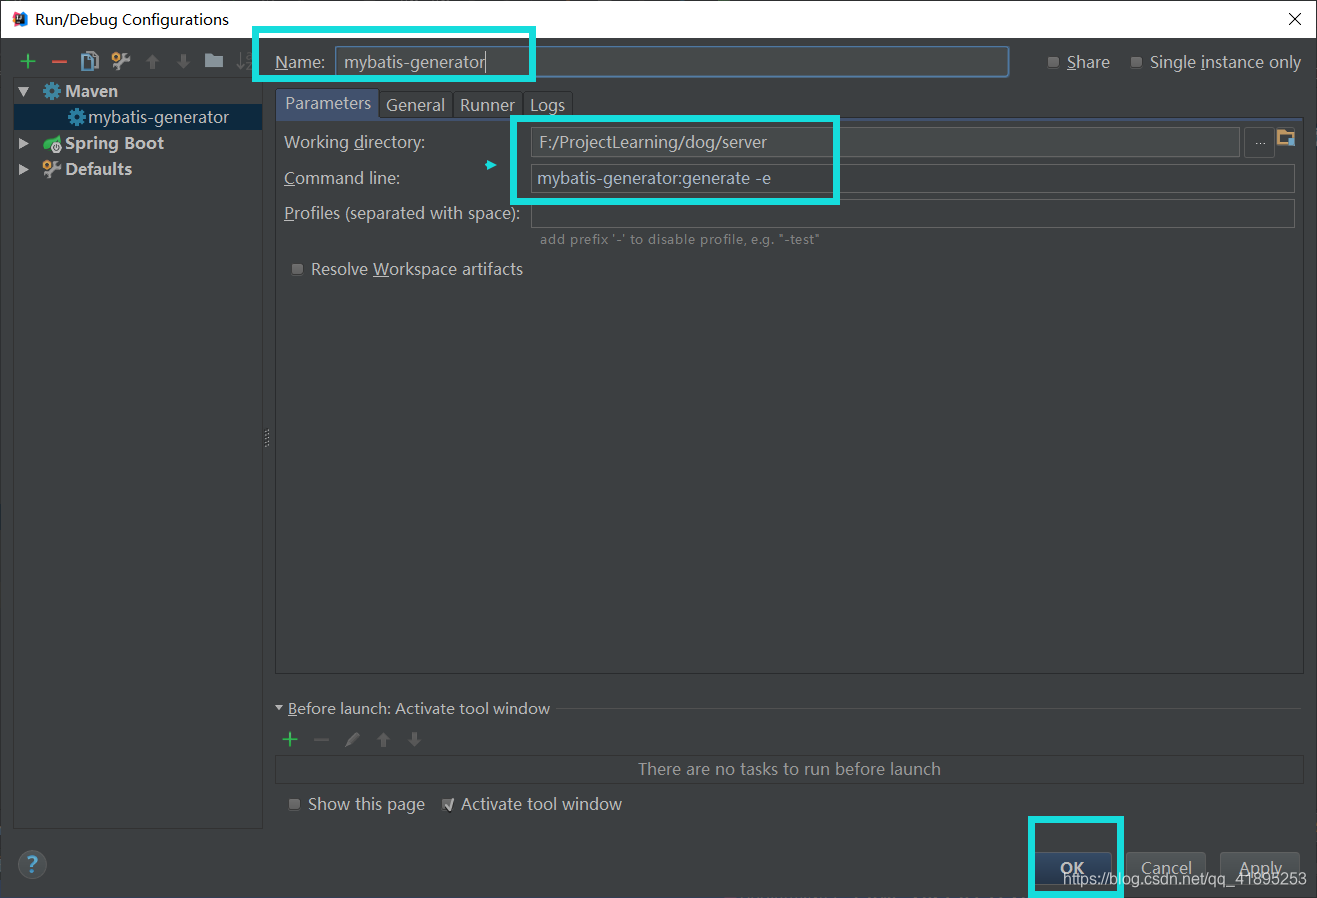The height and width of the screenshot is (898, 1317).
Task: Enable the Share checkbox
Action: 1053,62
